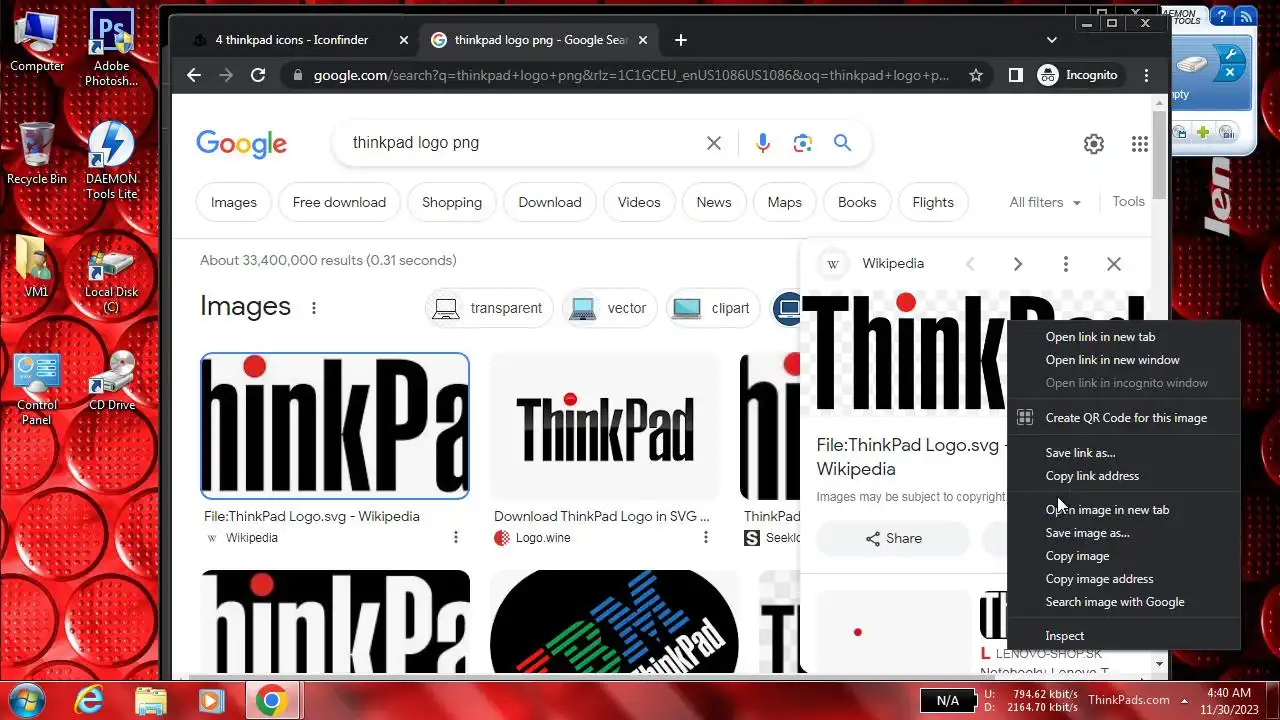Choose the vector image suggestion
This screenshot has width=1280, height=720.
click(x=609, y=308)
